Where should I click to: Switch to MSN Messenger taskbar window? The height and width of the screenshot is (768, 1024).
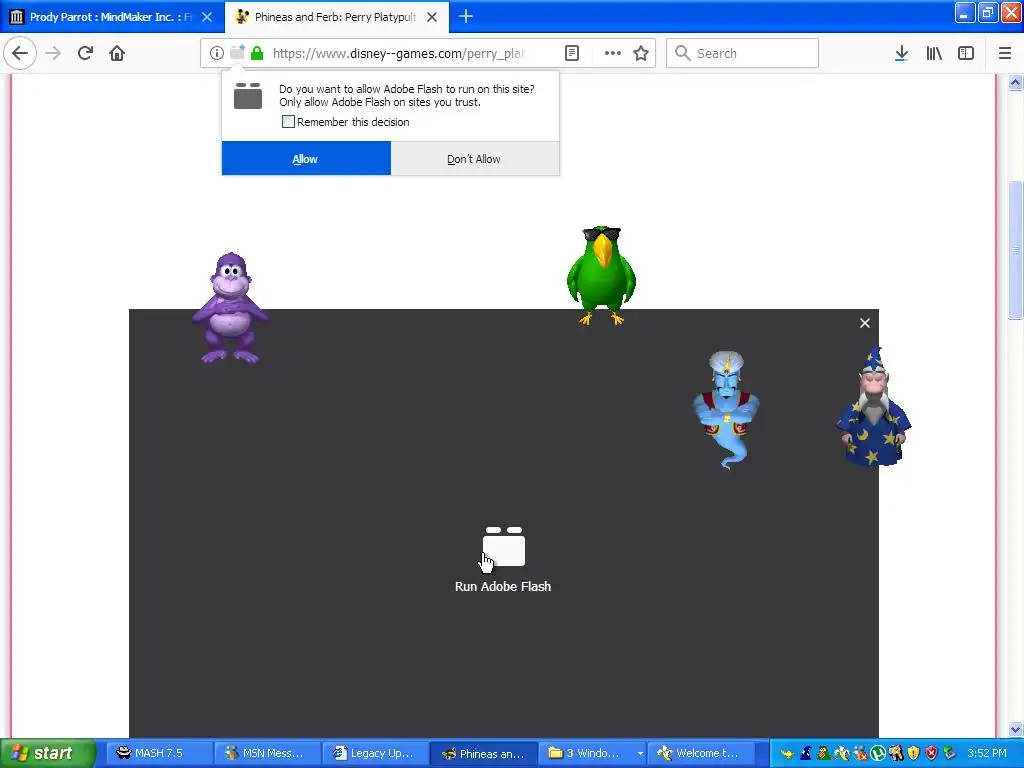(268, 753)
